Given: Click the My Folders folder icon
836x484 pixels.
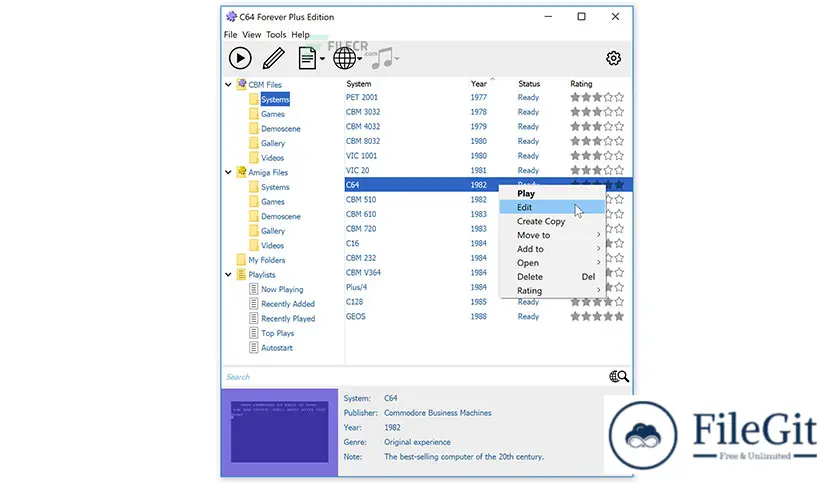Looking at the screenshot, I should (241, 260).
